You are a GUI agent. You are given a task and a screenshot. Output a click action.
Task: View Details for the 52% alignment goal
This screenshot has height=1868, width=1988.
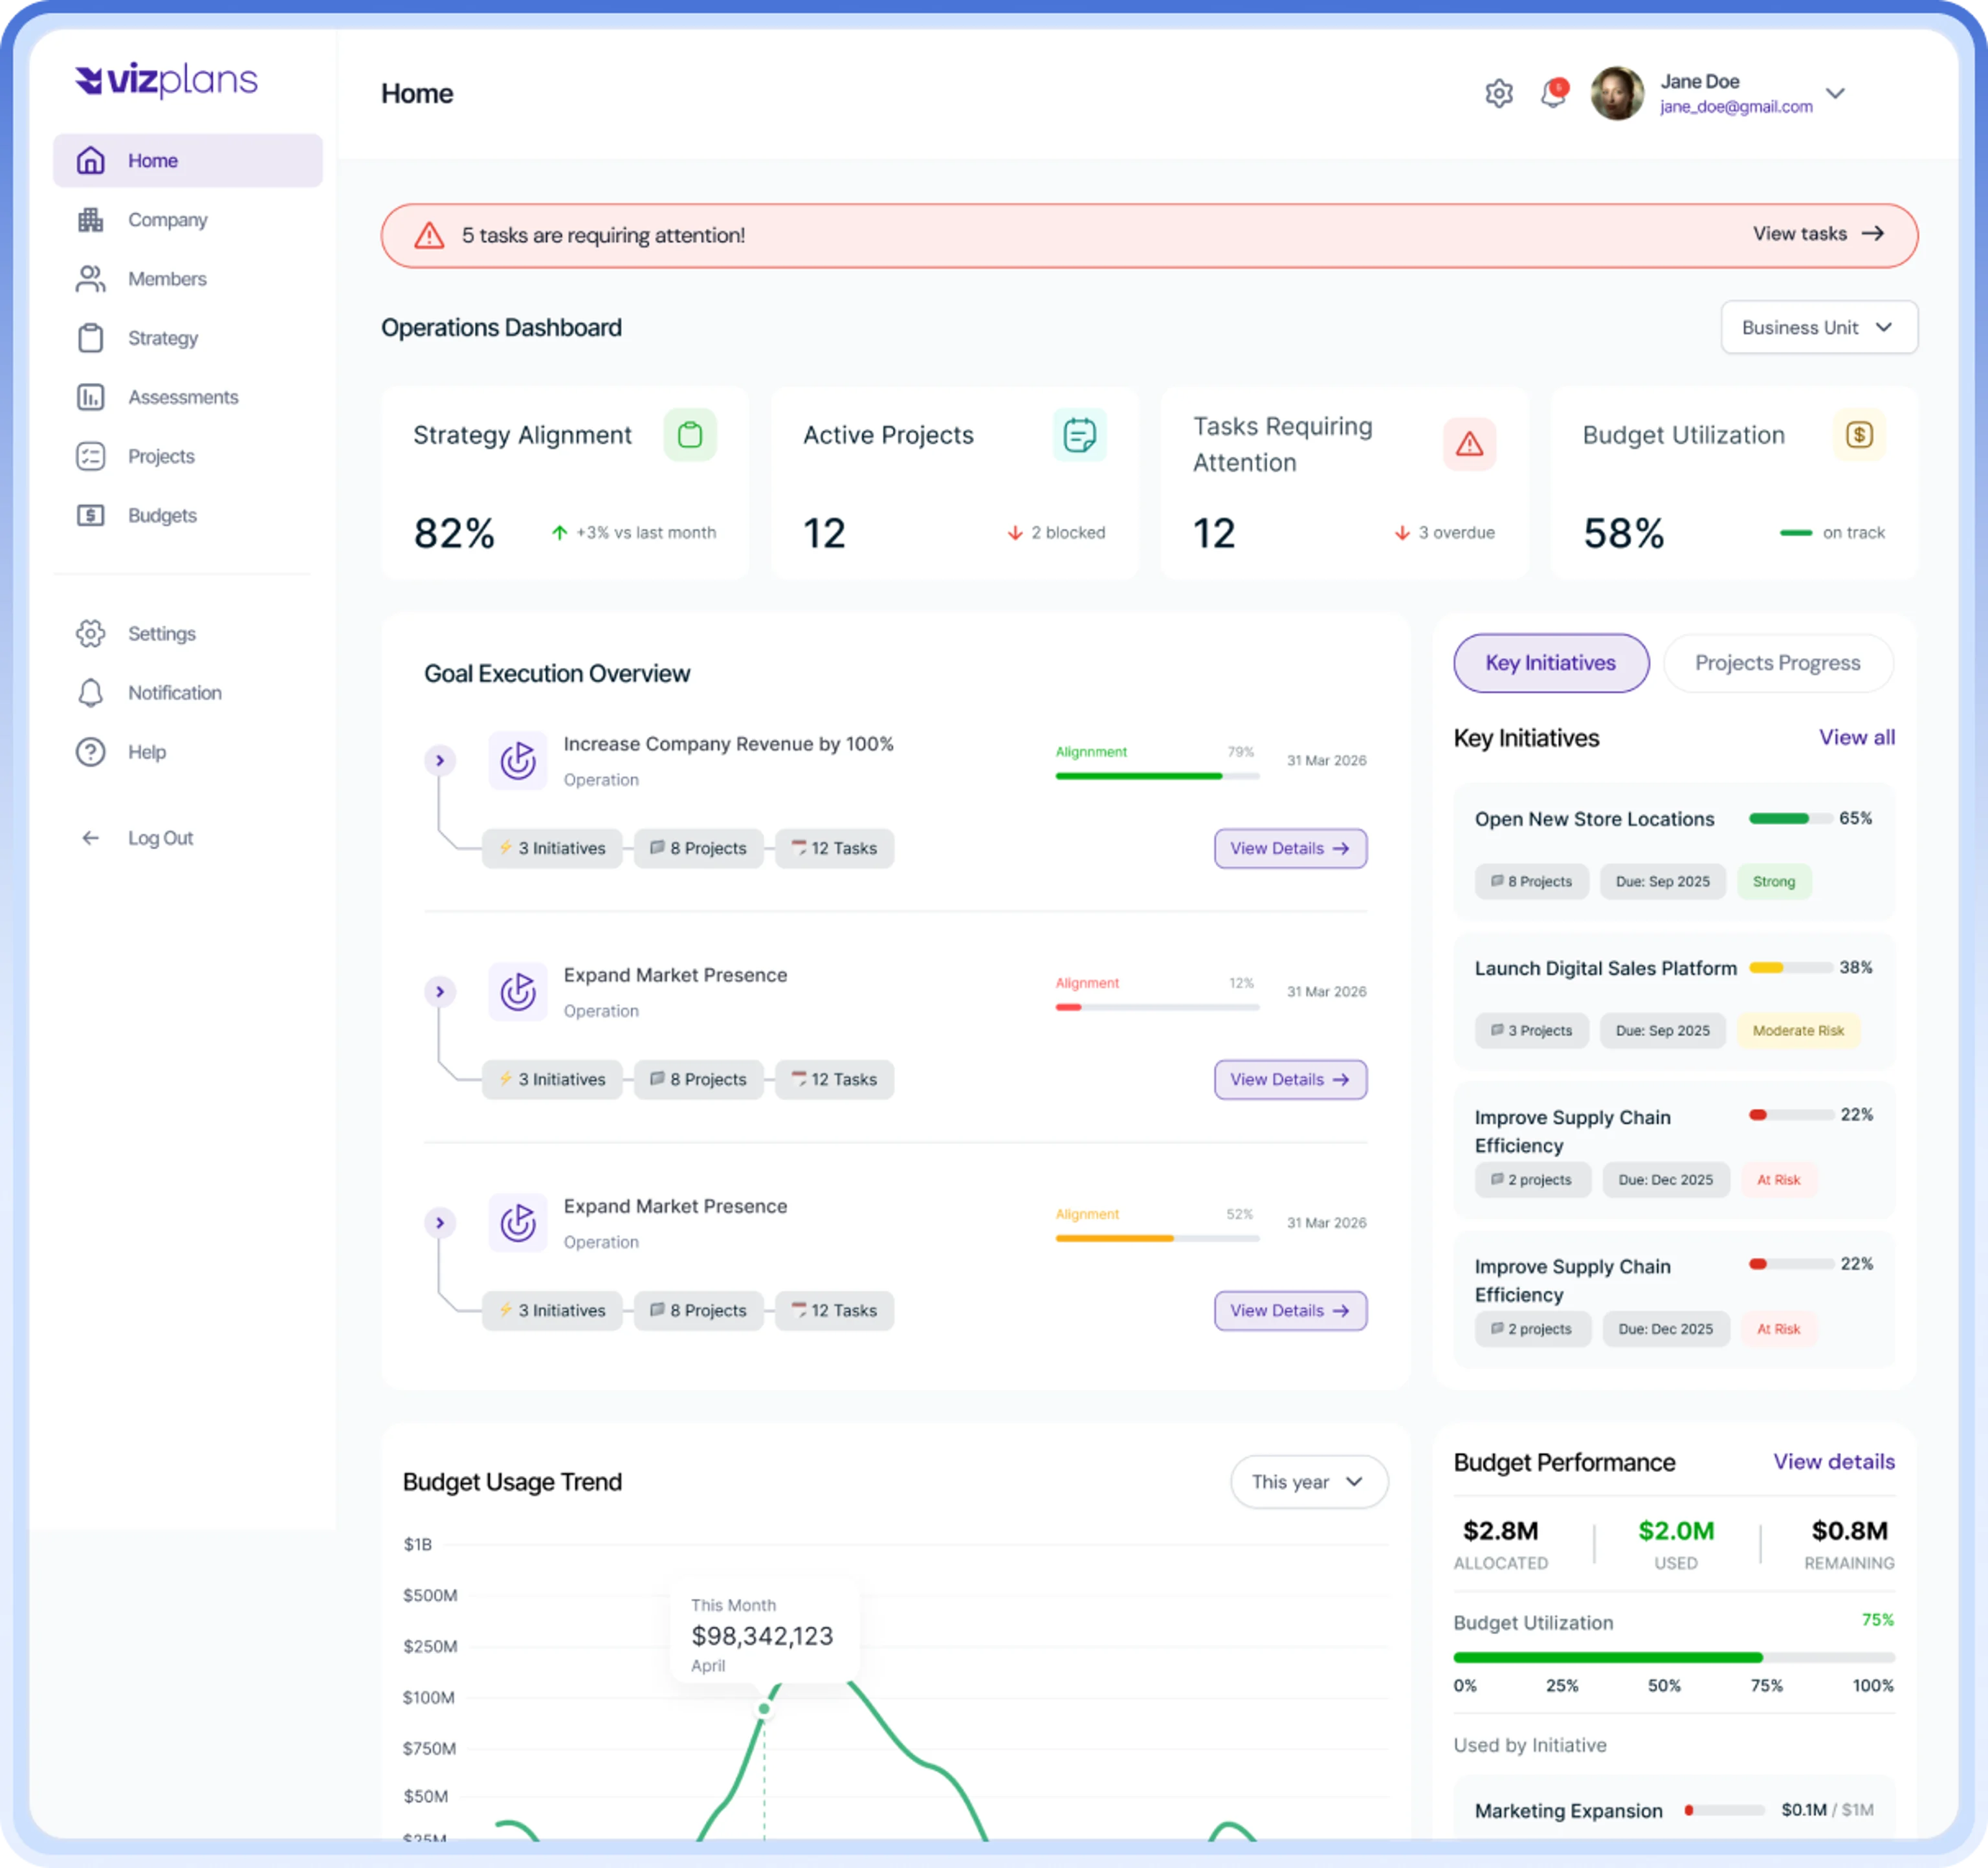pyautogui.click(x=1290, y=1310)
